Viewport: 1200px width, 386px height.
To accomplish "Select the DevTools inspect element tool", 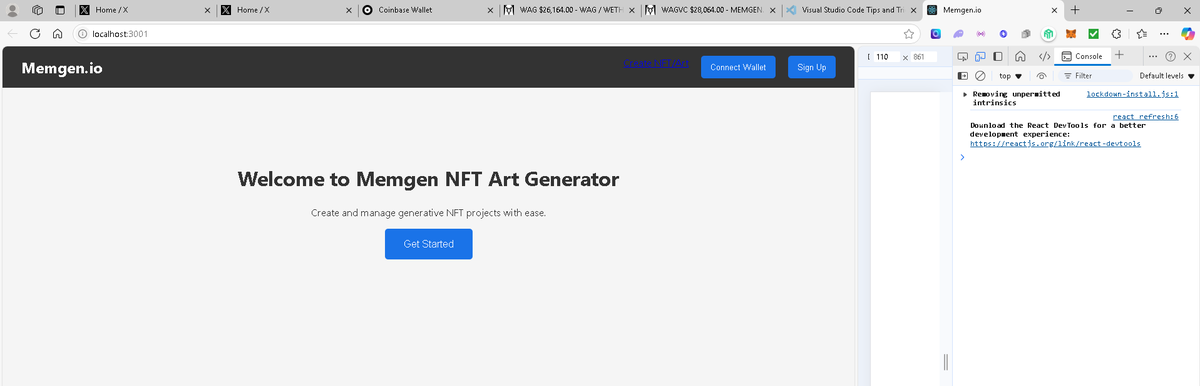I will (962, 56).
